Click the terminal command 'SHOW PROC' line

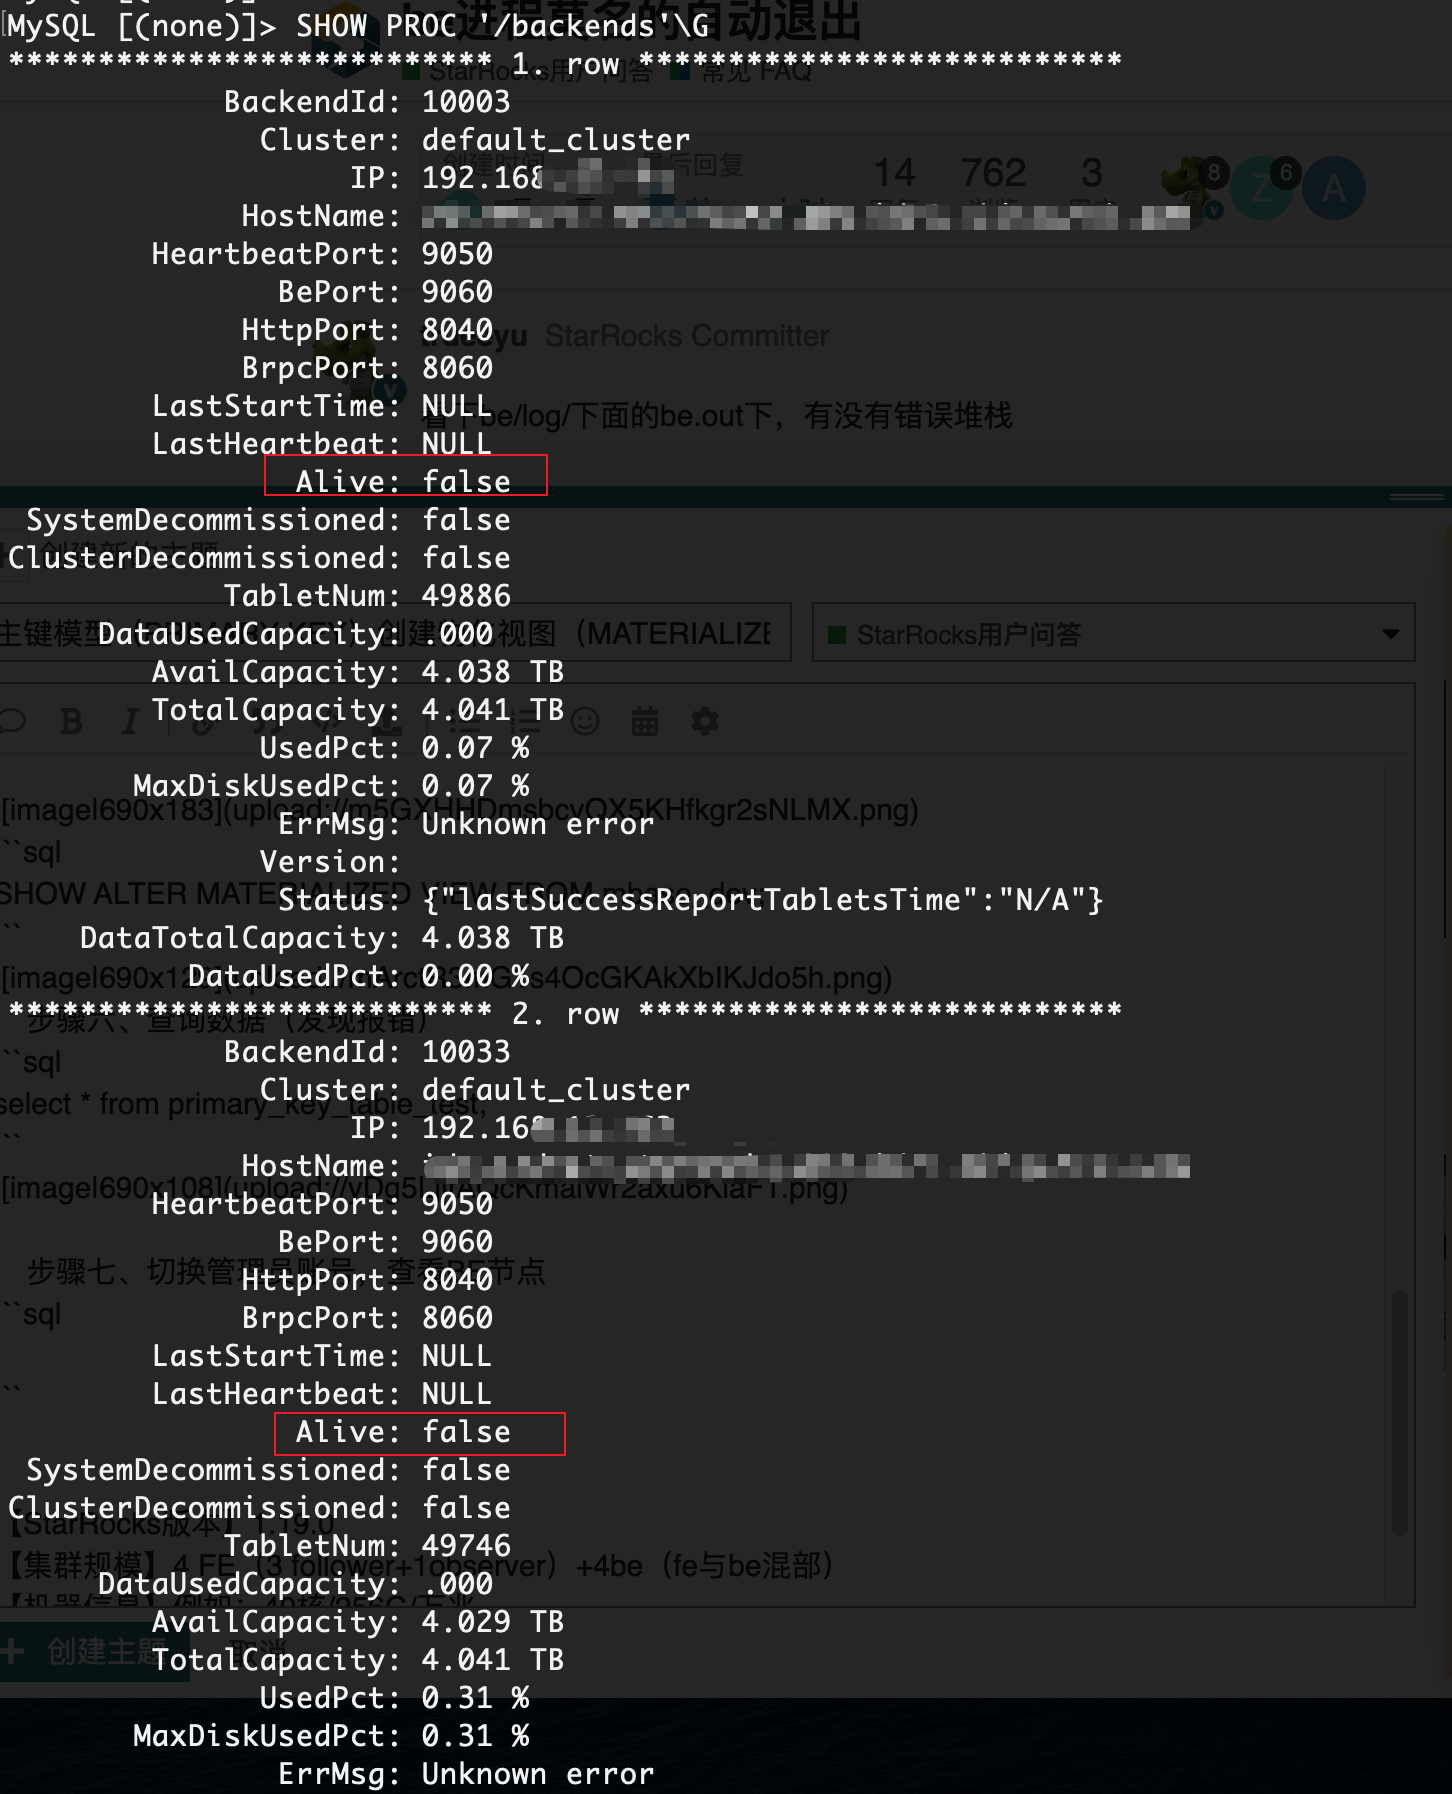point(358,25)
